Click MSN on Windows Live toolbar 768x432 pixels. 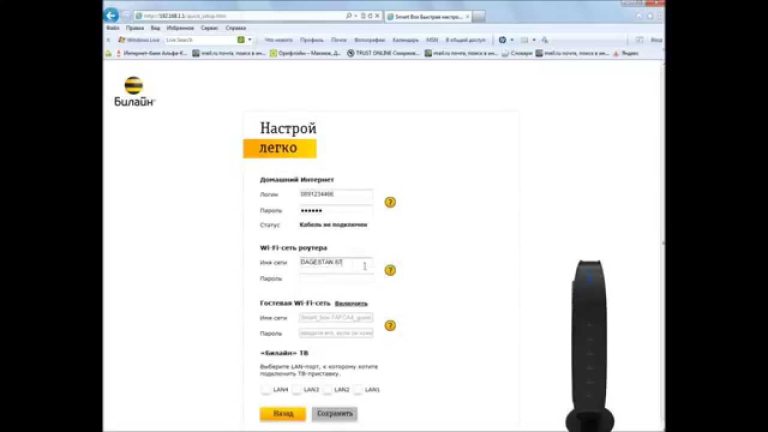(432, 40)
